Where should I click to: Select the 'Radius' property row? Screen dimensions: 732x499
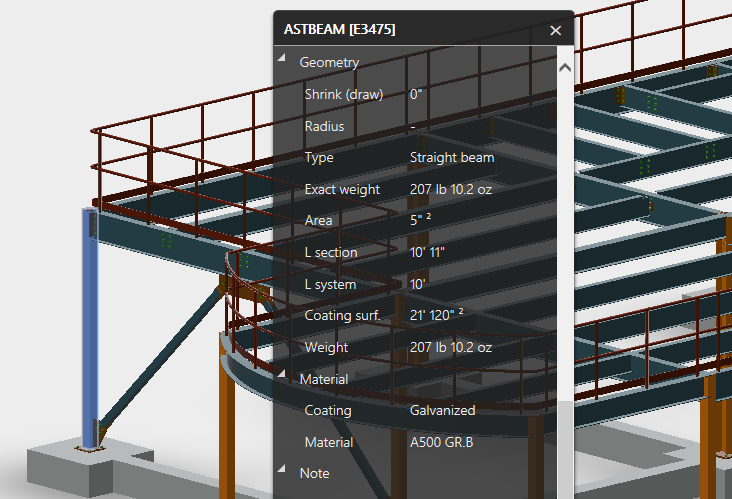pyautogui.click(x=415, y=126)
